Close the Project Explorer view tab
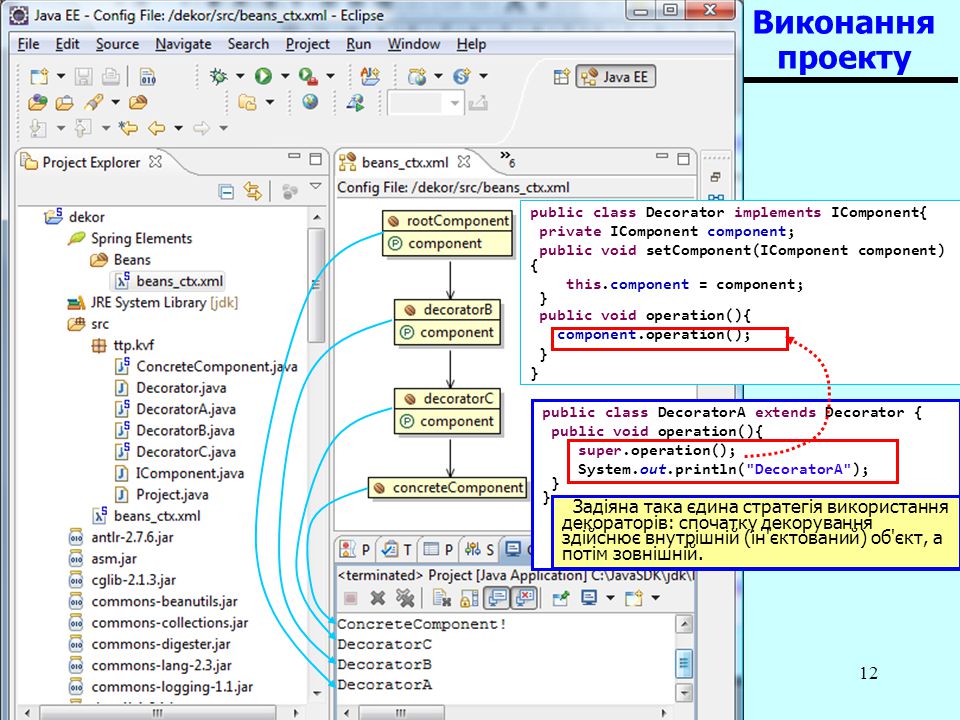 click(x=156, y=162)
